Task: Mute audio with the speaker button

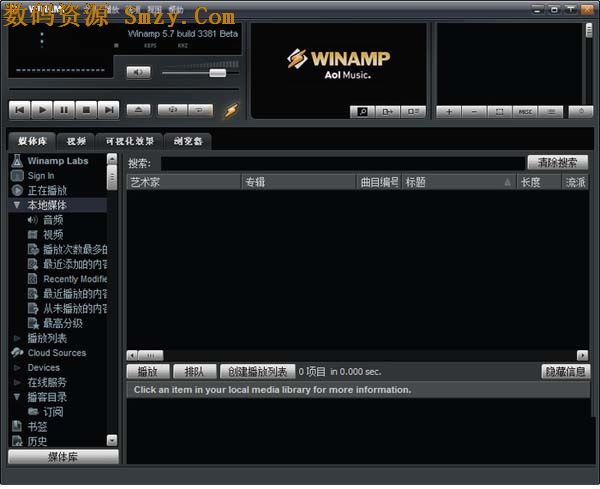Action: [x=139, y=72]
